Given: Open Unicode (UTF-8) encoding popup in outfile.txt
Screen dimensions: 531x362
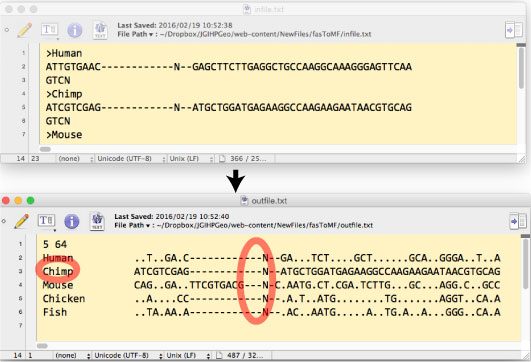Looking at the screenshot, I should pos(128,355).
